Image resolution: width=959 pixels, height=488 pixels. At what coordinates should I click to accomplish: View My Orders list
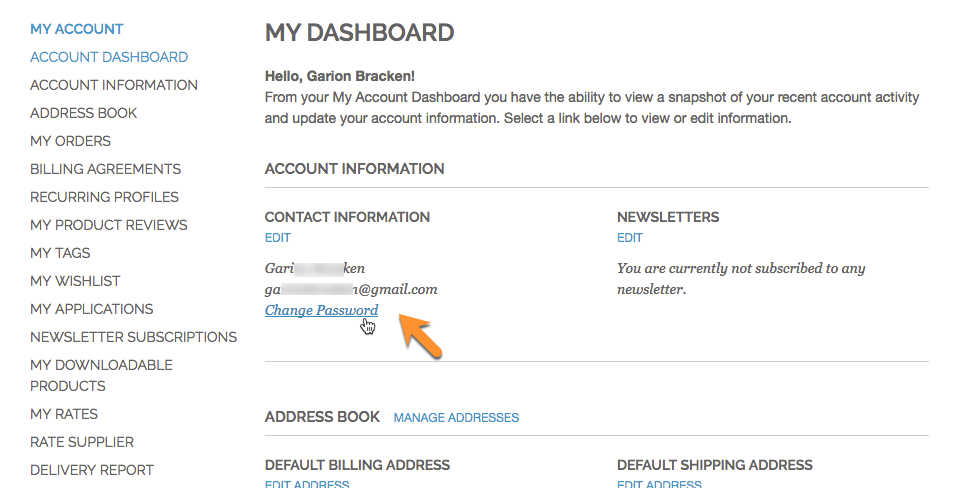(70, 141)
